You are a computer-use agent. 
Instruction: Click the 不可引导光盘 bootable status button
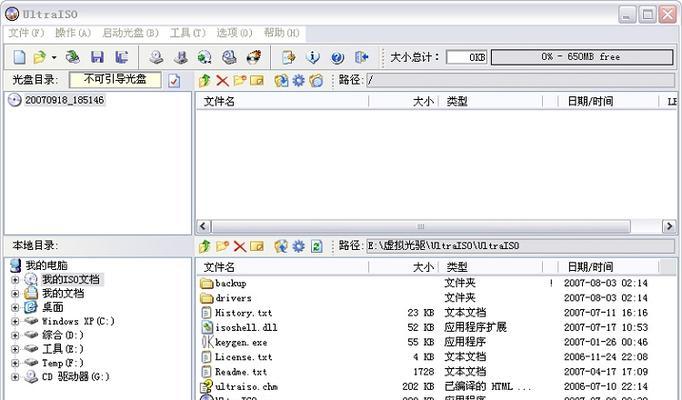tap(115, 80)
